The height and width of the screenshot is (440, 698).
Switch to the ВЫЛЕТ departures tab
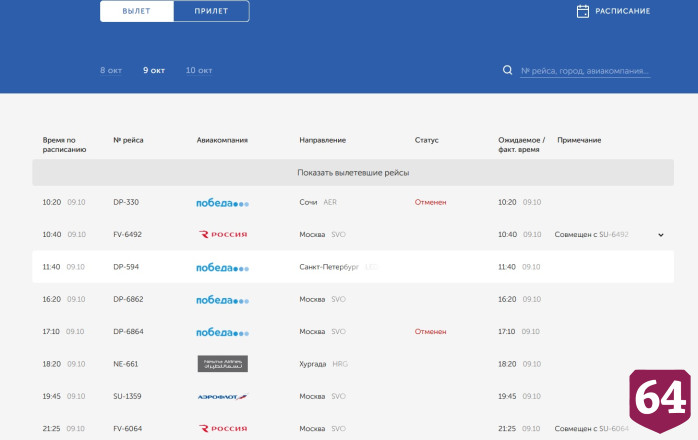pos(137,11)
